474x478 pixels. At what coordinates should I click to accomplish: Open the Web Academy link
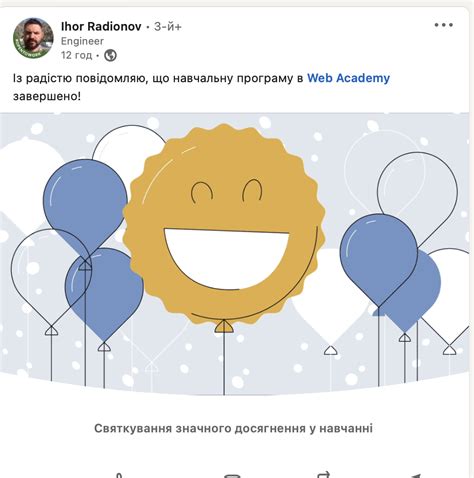[x=348, y=78]
